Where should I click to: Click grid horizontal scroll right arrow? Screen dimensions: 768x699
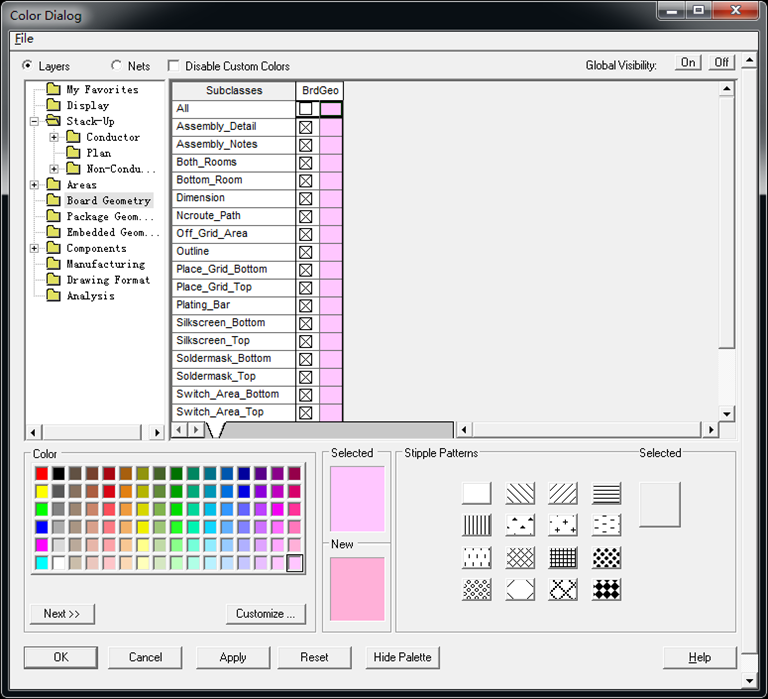coord(711,430)
